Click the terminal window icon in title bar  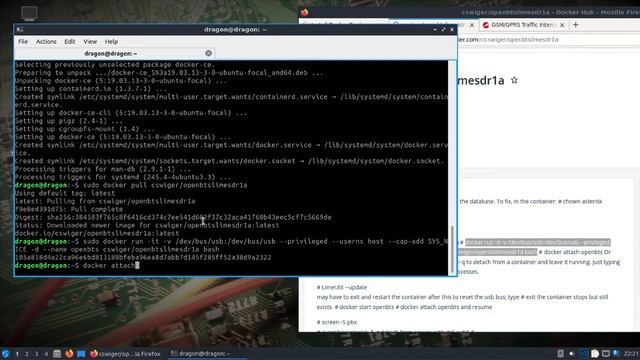[x=20, y=29]
